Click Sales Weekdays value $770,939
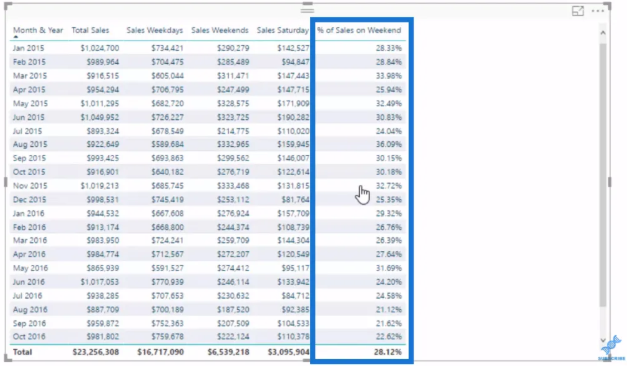The height and width of the screenshot is (366, 631). coord(167,282)
